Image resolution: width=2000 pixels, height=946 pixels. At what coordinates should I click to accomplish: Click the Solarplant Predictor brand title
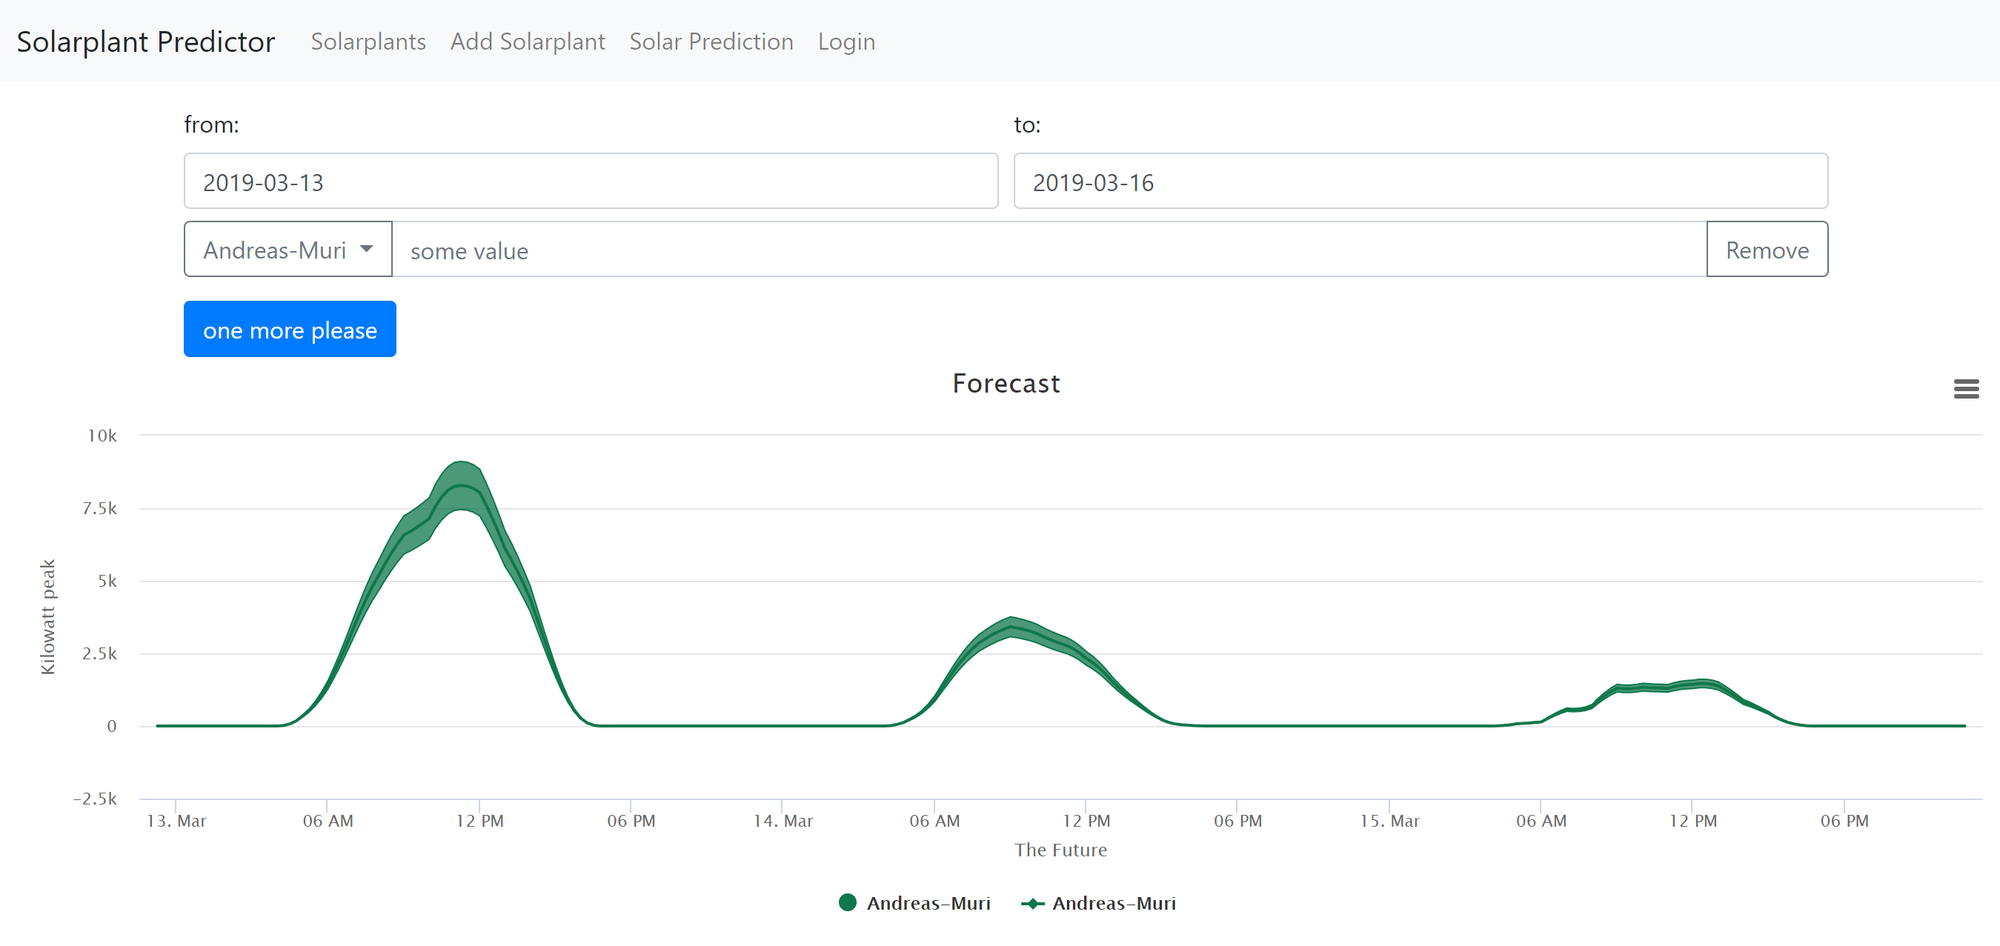point(146,42)
